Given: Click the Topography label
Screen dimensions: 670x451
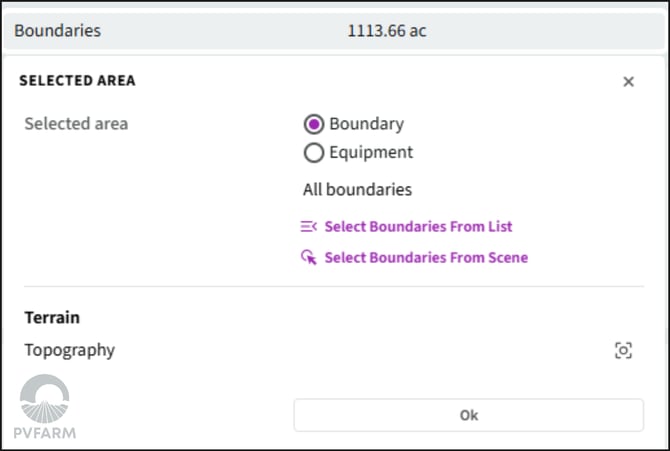Looking at the screenshot, I should 70,350.
